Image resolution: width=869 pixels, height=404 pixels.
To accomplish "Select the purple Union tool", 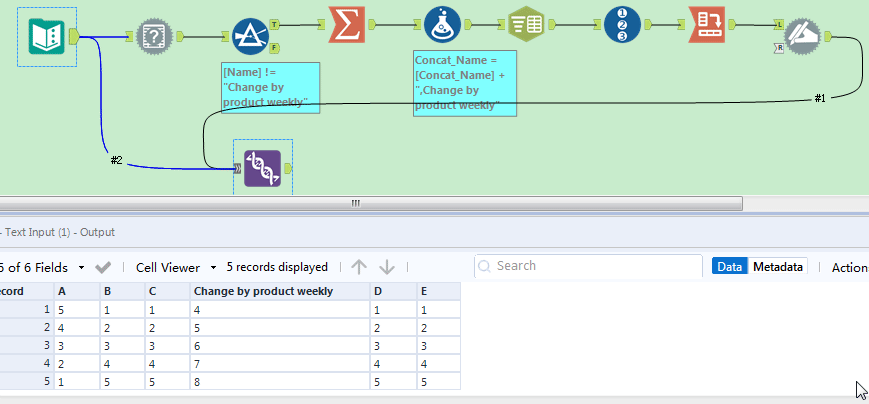I will click(262, 168).
